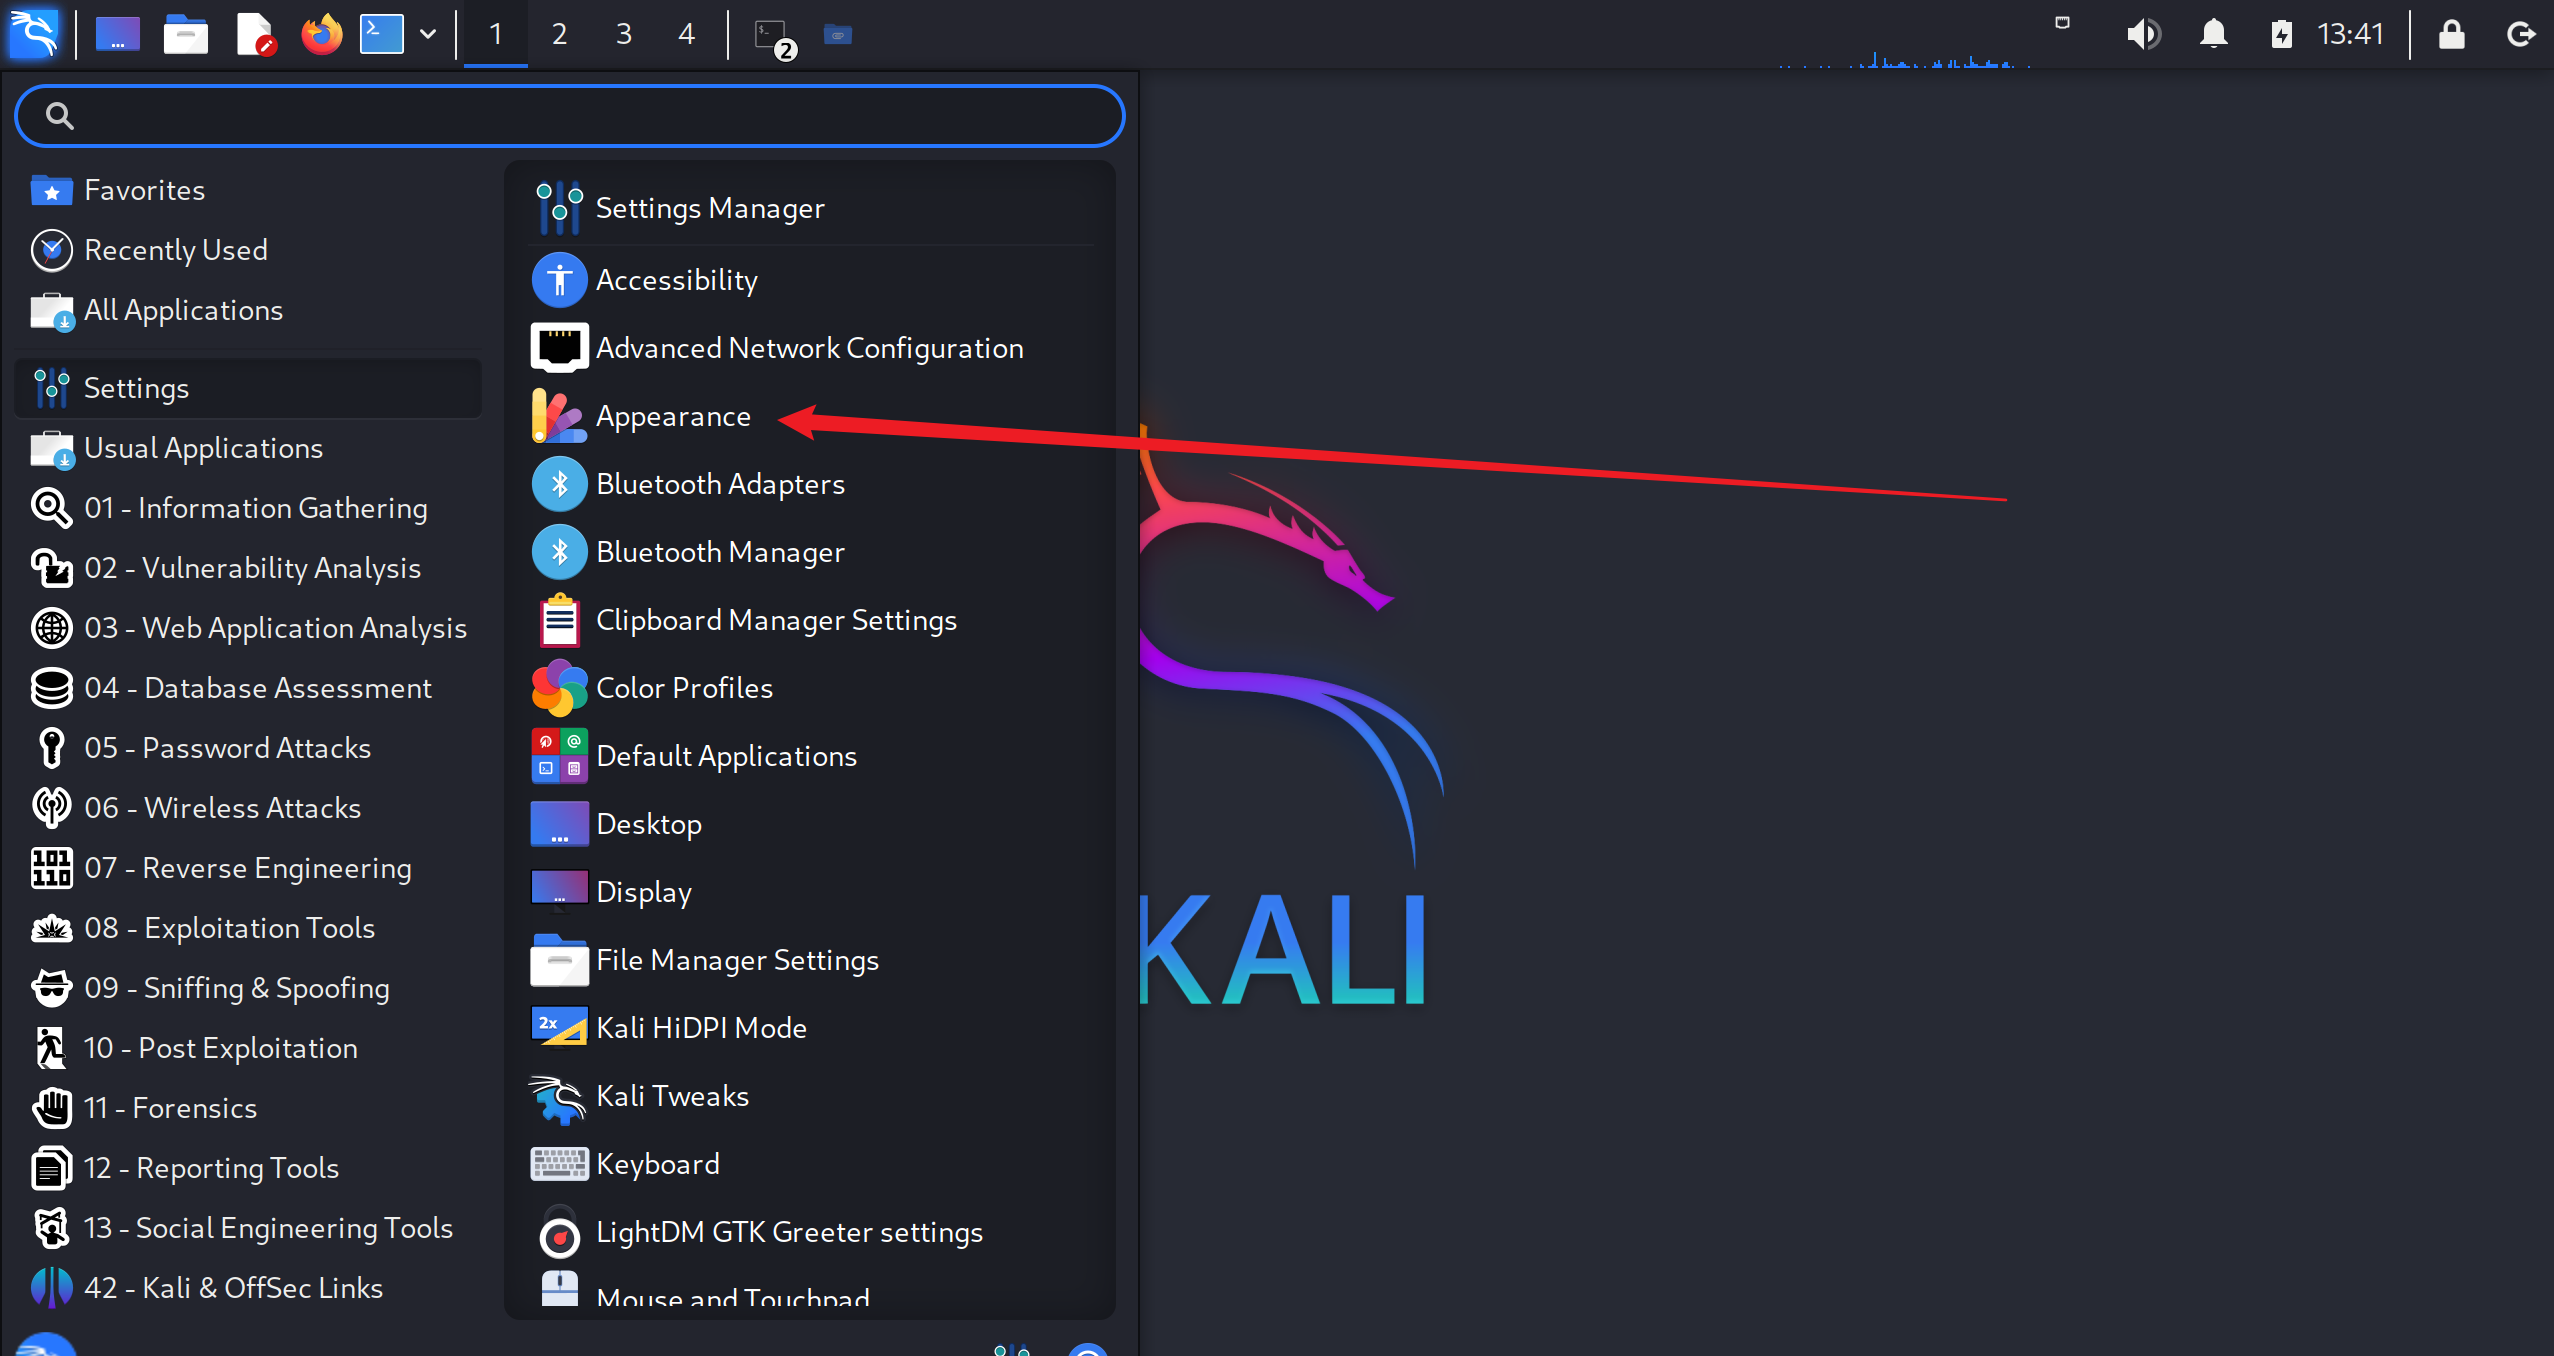The image size is (2554, 1356).
Task: Open File Manager Settings
Action: coord(810,960)
